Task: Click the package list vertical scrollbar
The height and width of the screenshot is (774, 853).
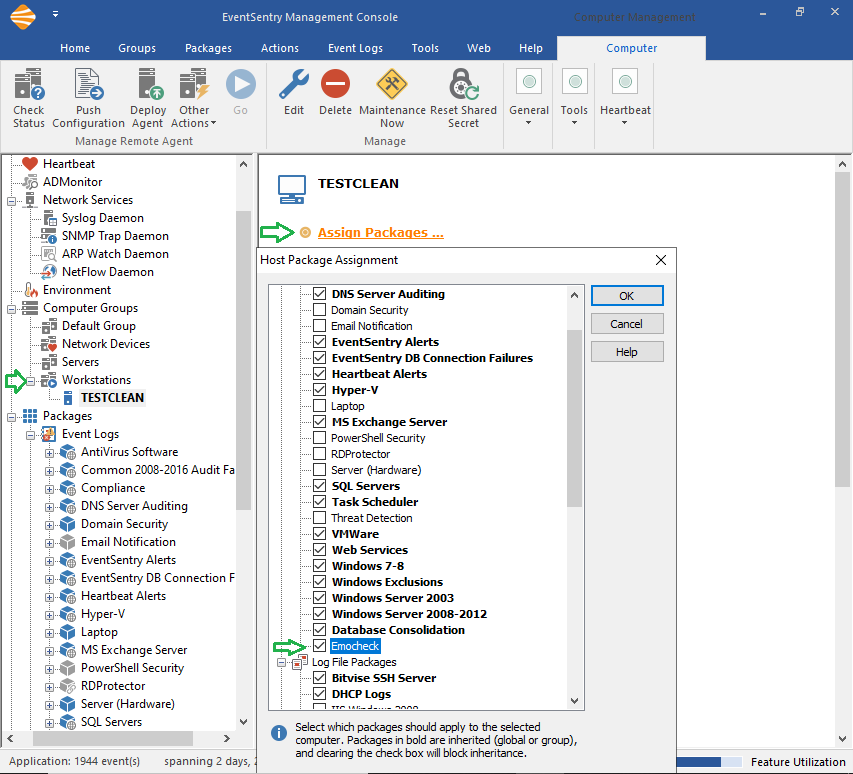Action: [574, 418]
